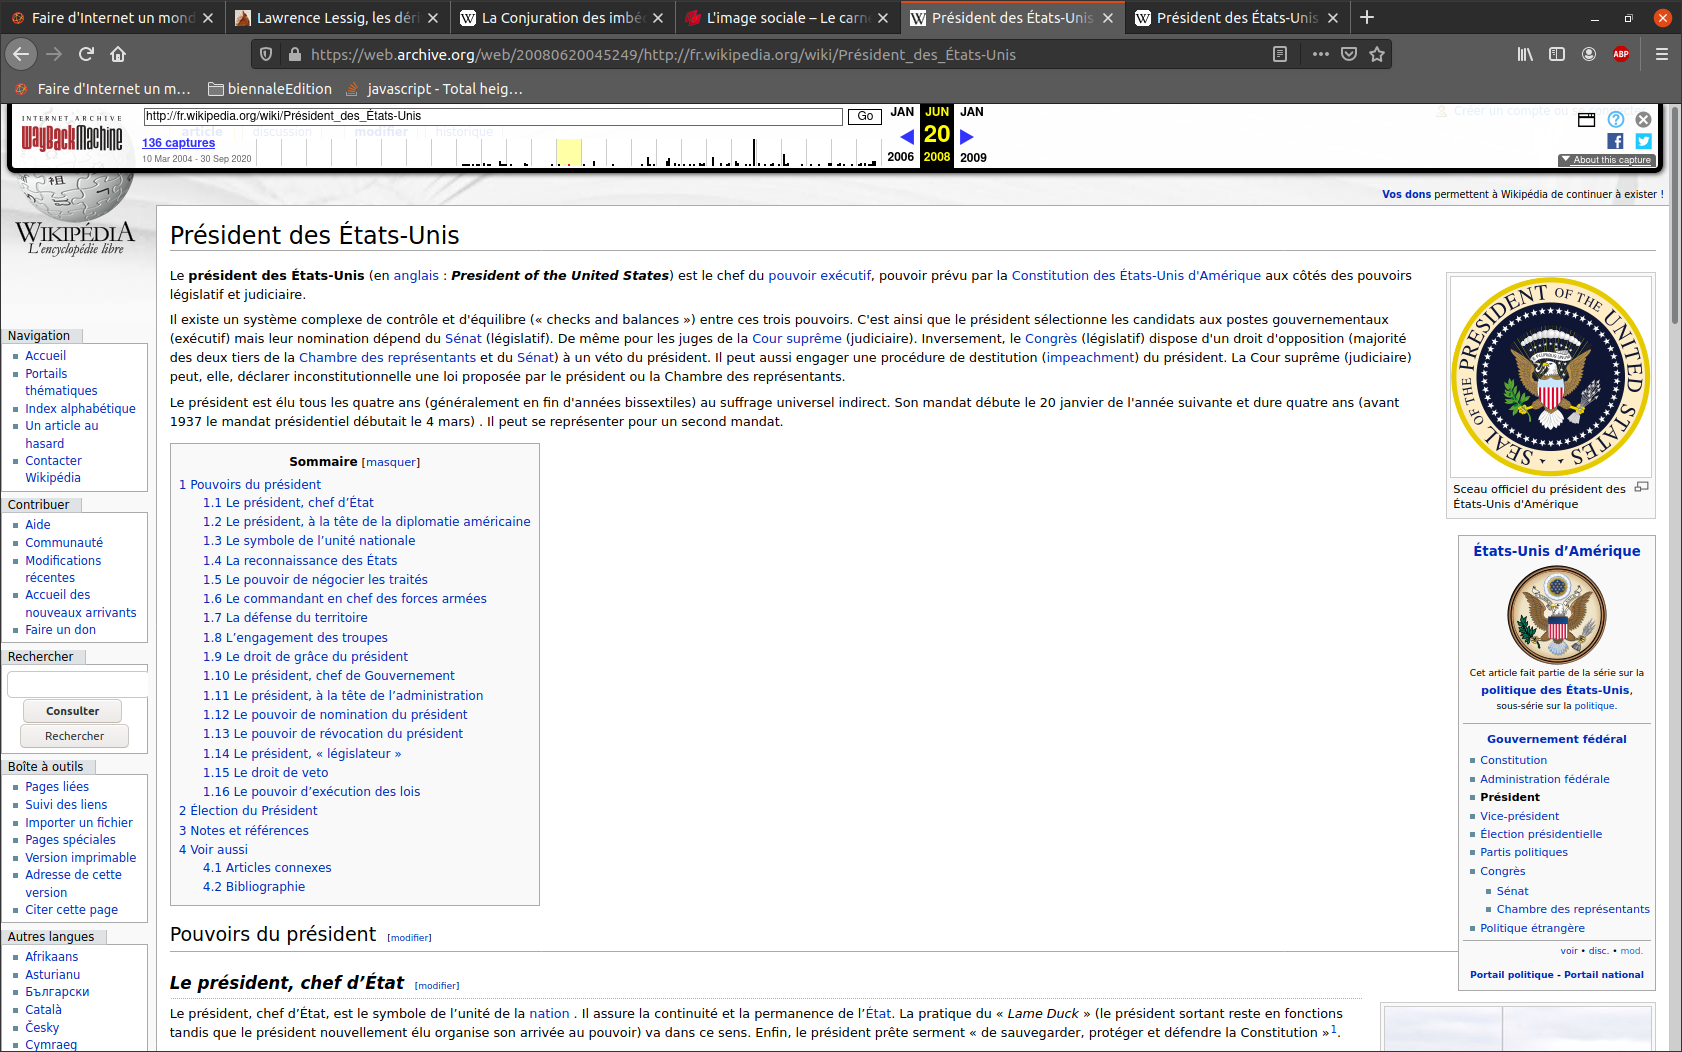Open the Library bookshelf icon
Viewport: 1682px width, 1052px height.
point(1525,54)
